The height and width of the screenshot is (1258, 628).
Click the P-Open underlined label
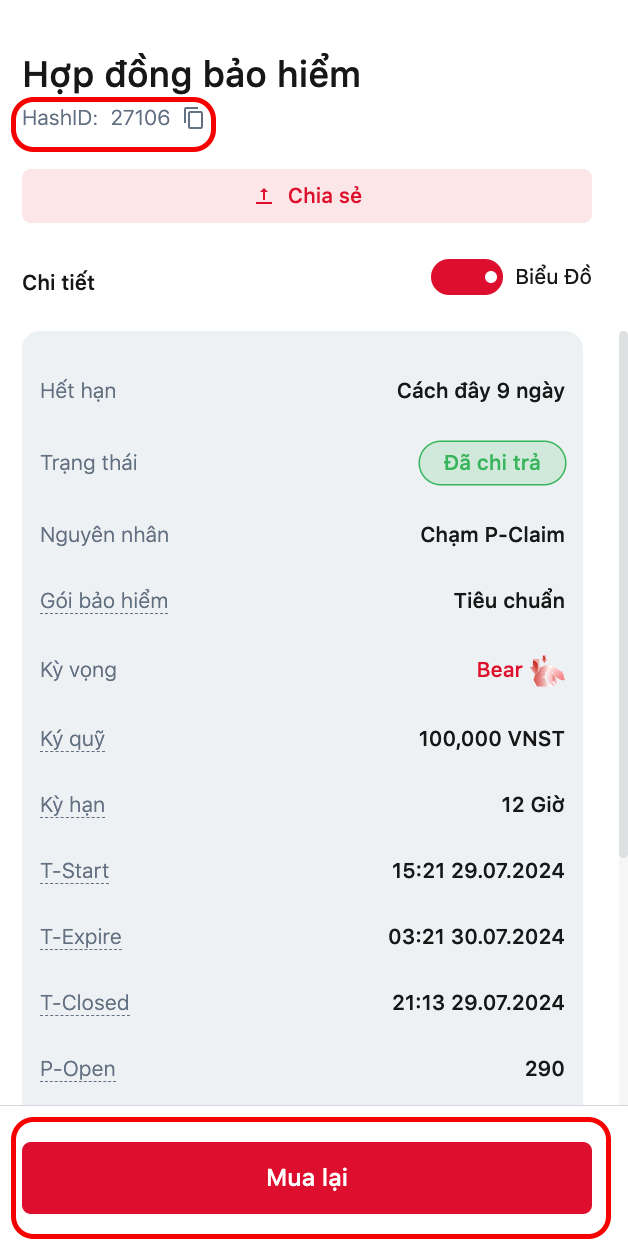[78, 1069]
